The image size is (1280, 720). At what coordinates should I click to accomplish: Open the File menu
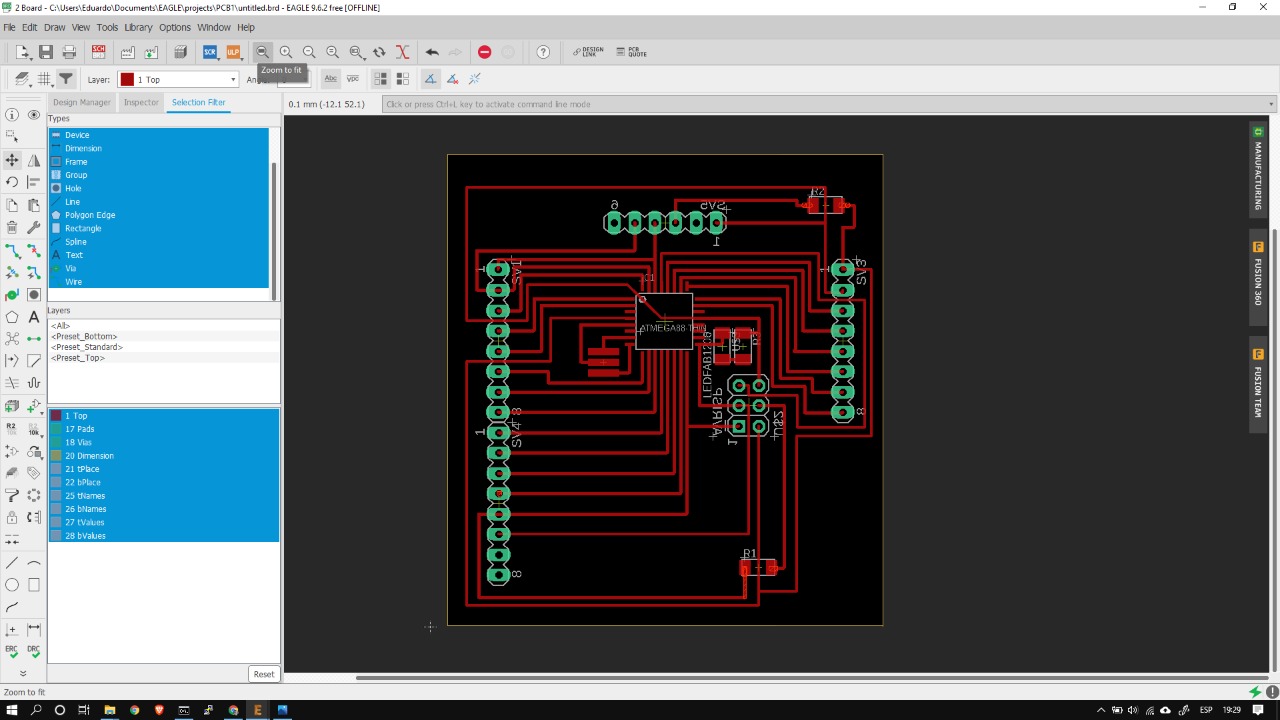coord(9,27)
